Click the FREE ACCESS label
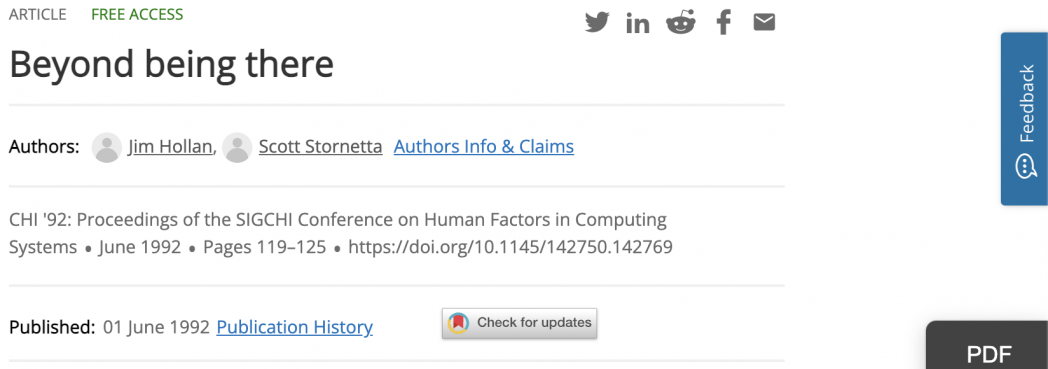 (x=137, y=15)
